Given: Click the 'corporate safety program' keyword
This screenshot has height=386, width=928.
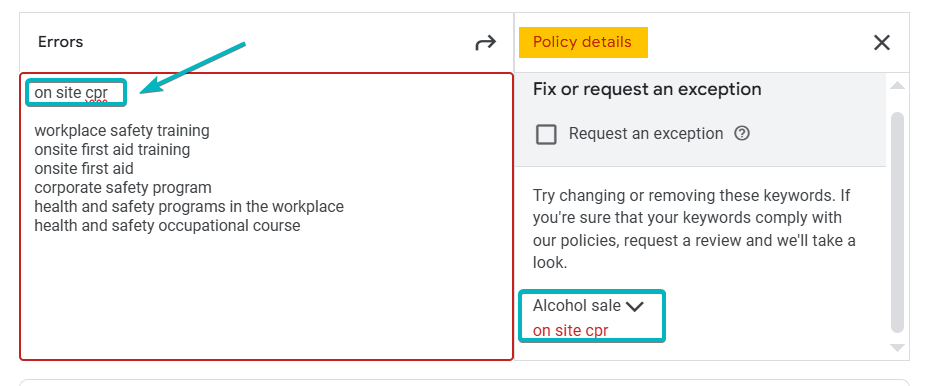Looking at the screenshot, I should click(x=123, y=188).
